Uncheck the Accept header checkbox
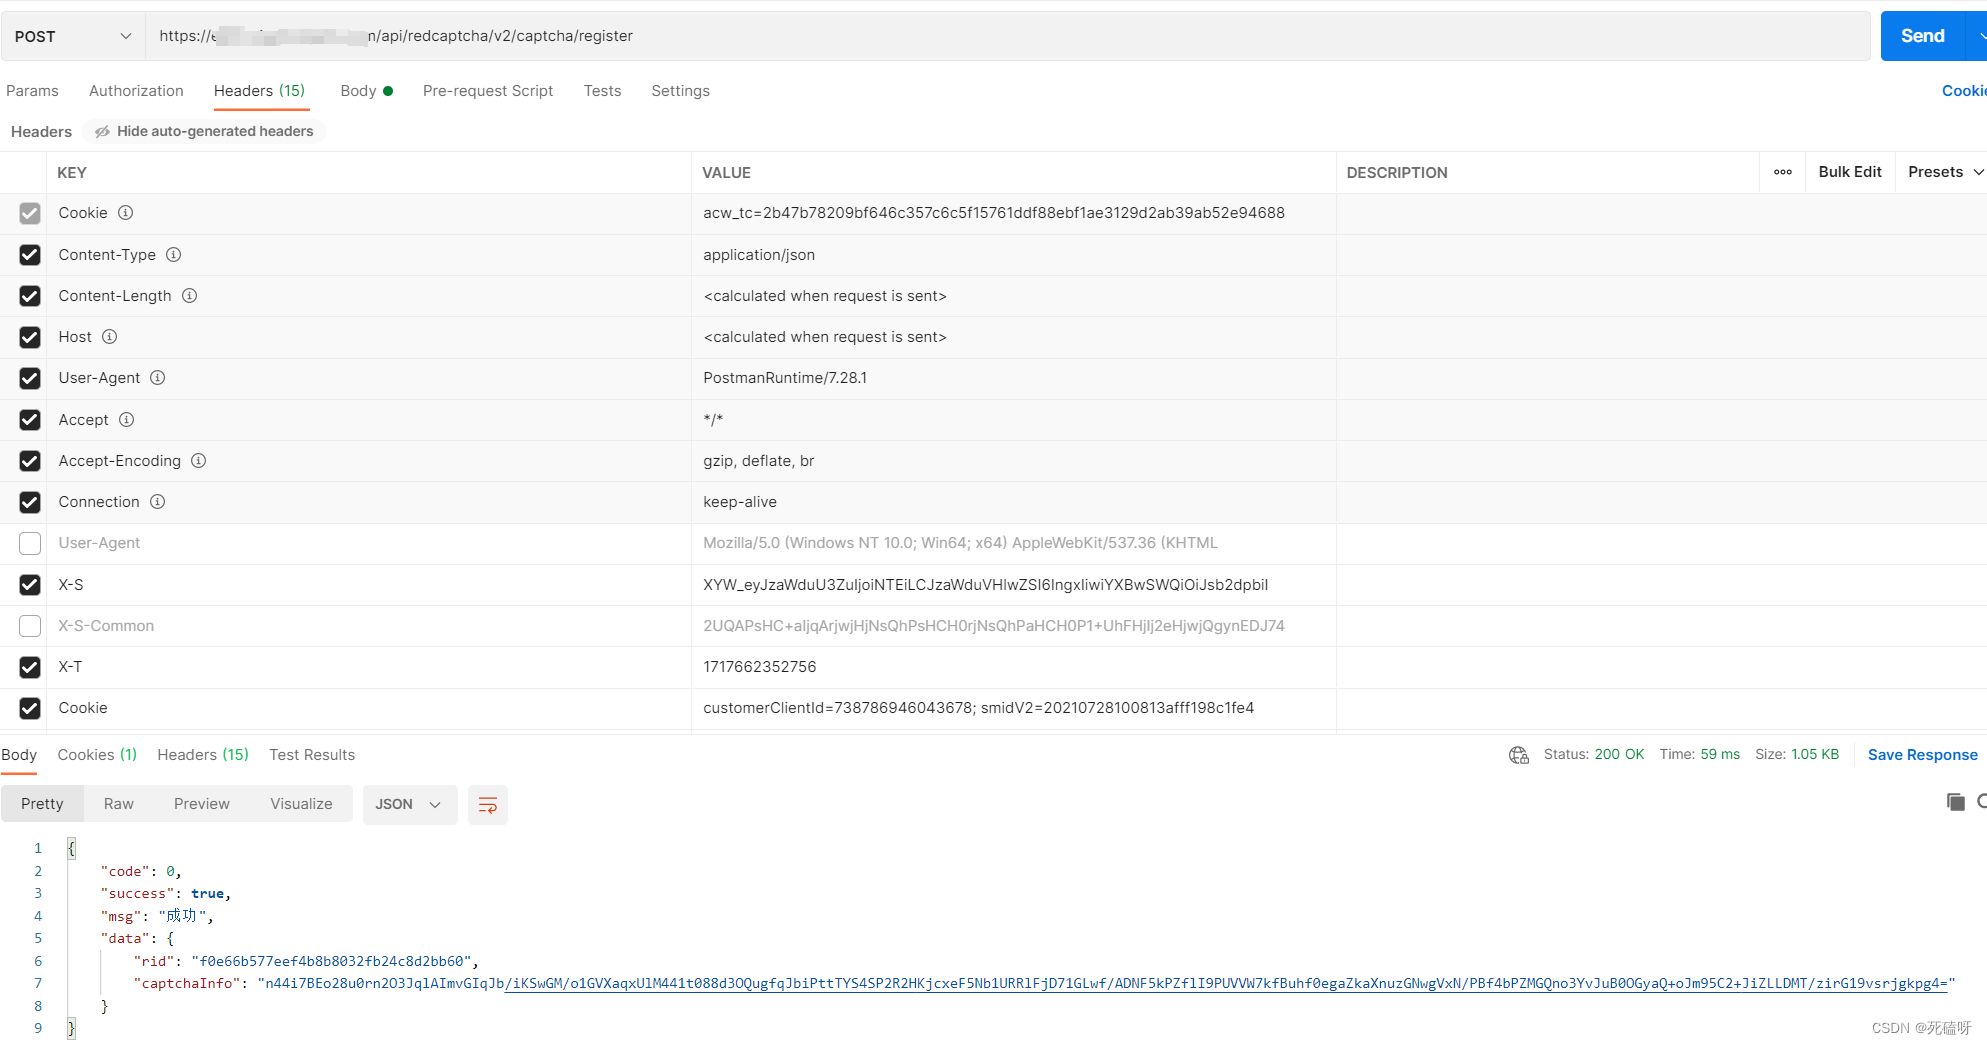The width and height of the screenshot is (1987, 1044). pyautogui.click(x=30, y=420)
